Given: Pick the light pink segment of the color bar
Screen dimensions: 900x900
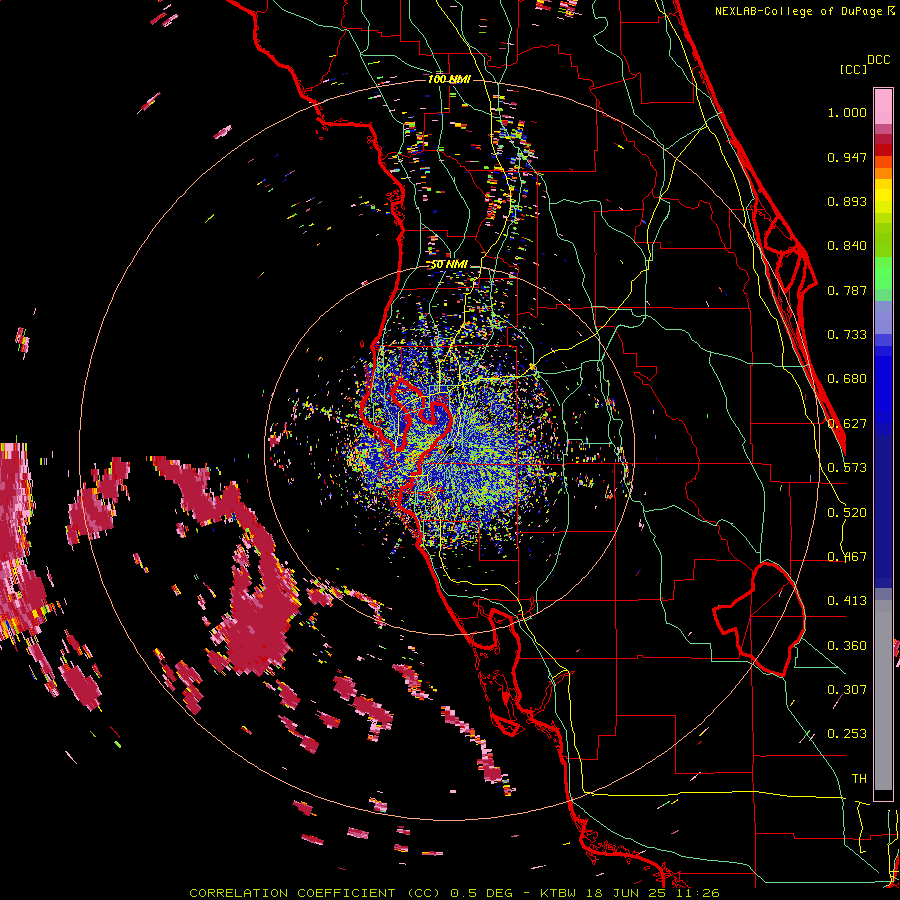Looking at the screenshot, I should (883, 107).
